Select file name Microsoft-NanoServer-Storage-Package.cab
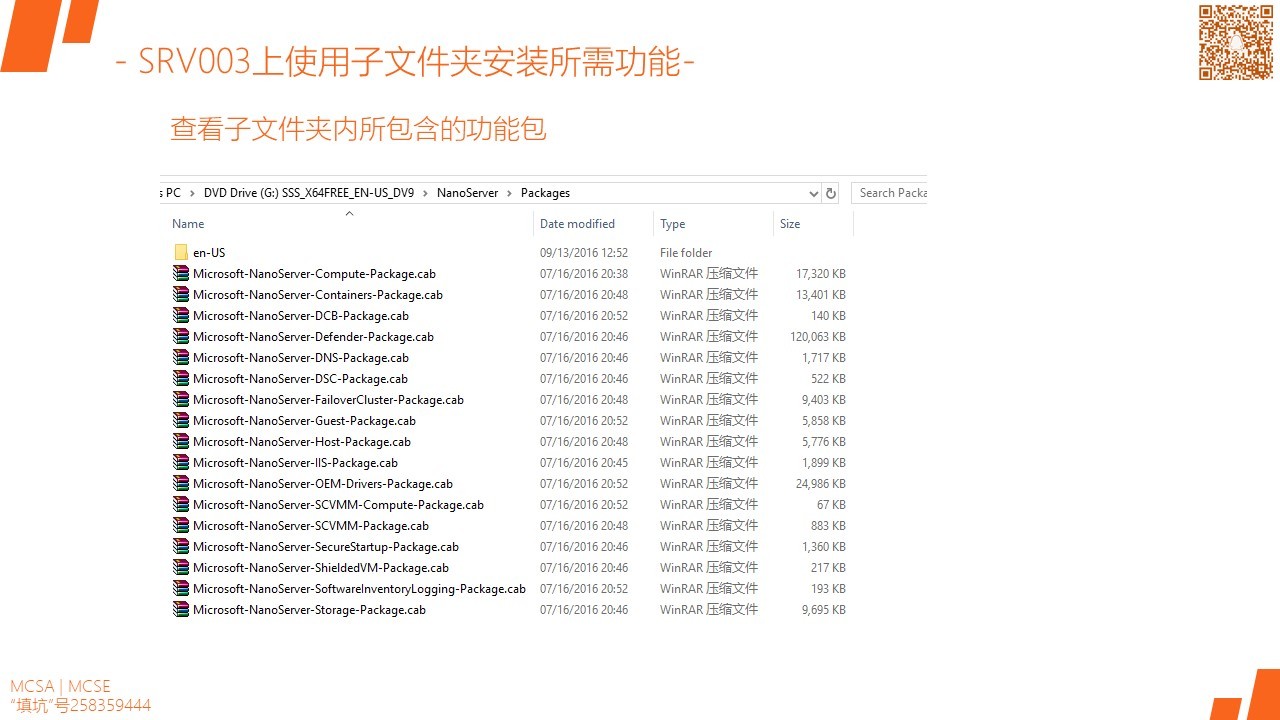 click(309, 610)
